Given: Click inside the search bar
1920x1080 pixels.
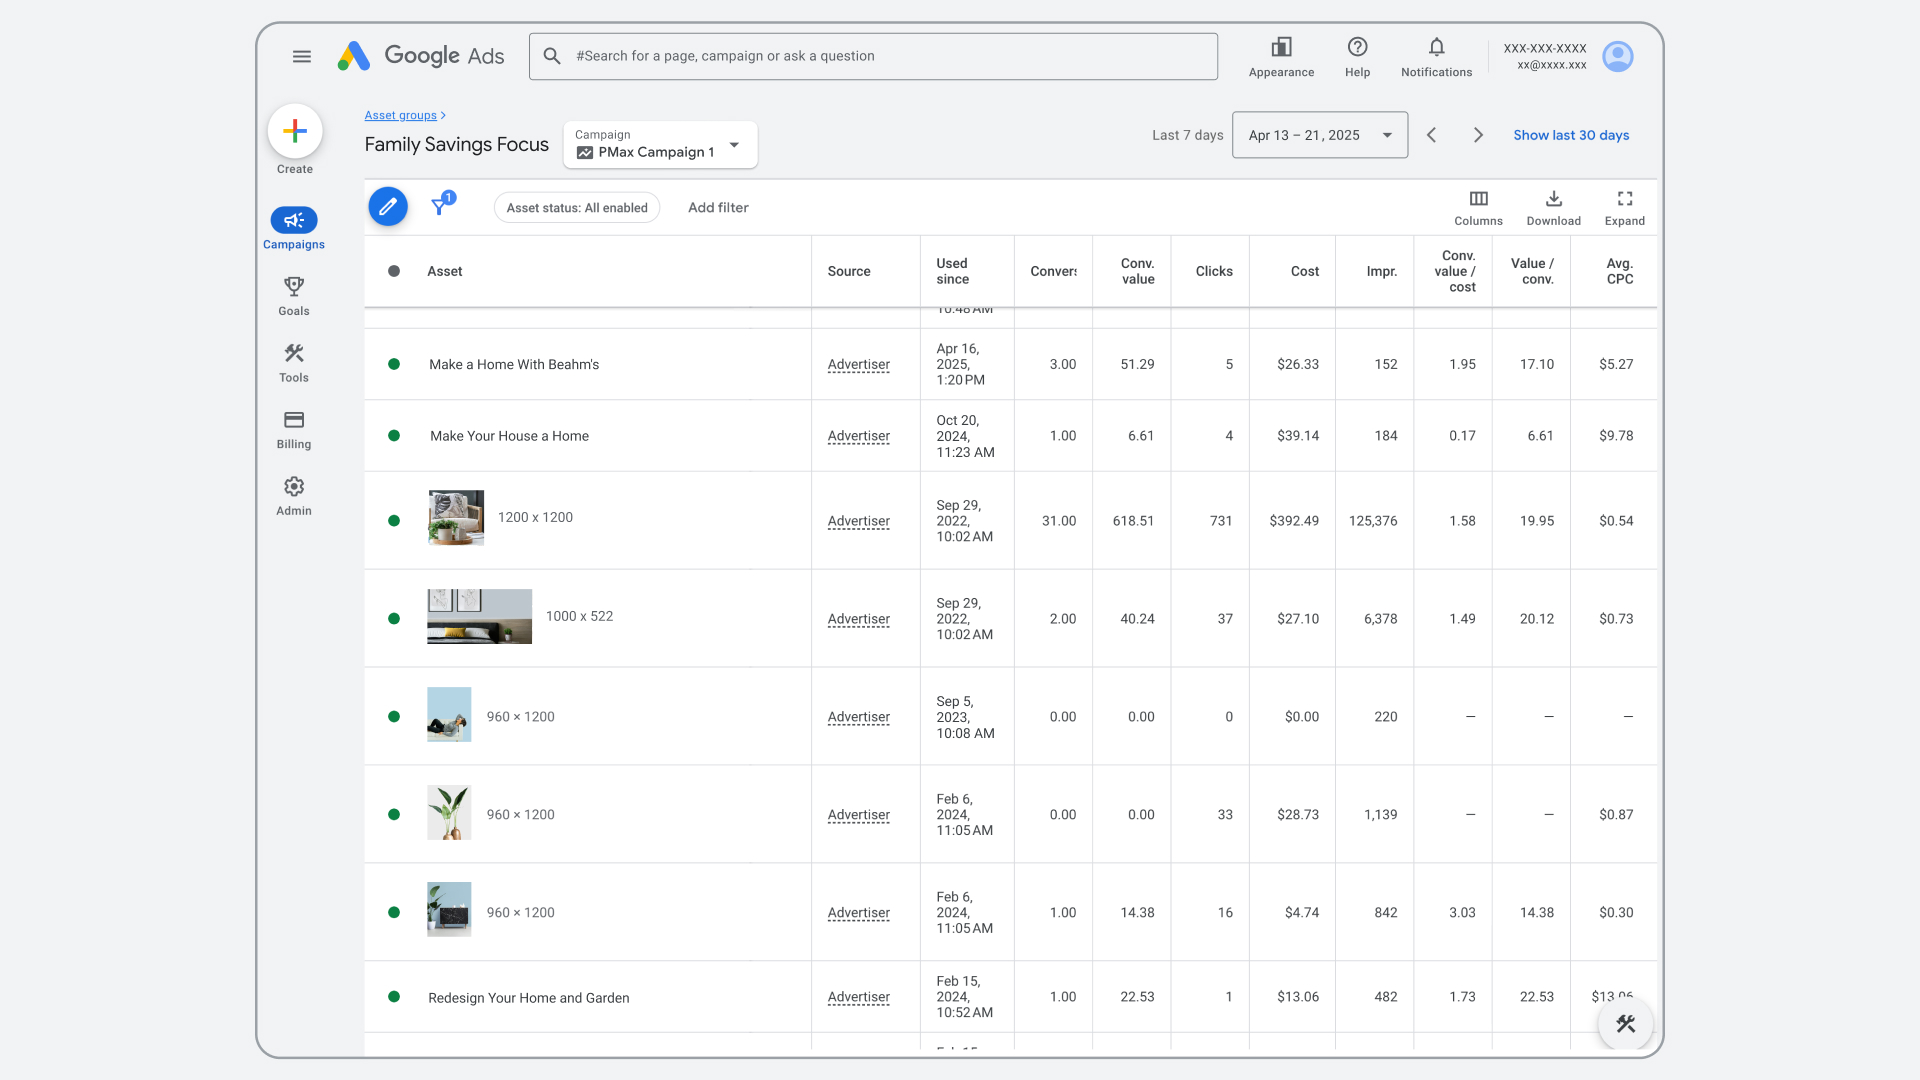Looking at the screenshot, I should 872,56.
